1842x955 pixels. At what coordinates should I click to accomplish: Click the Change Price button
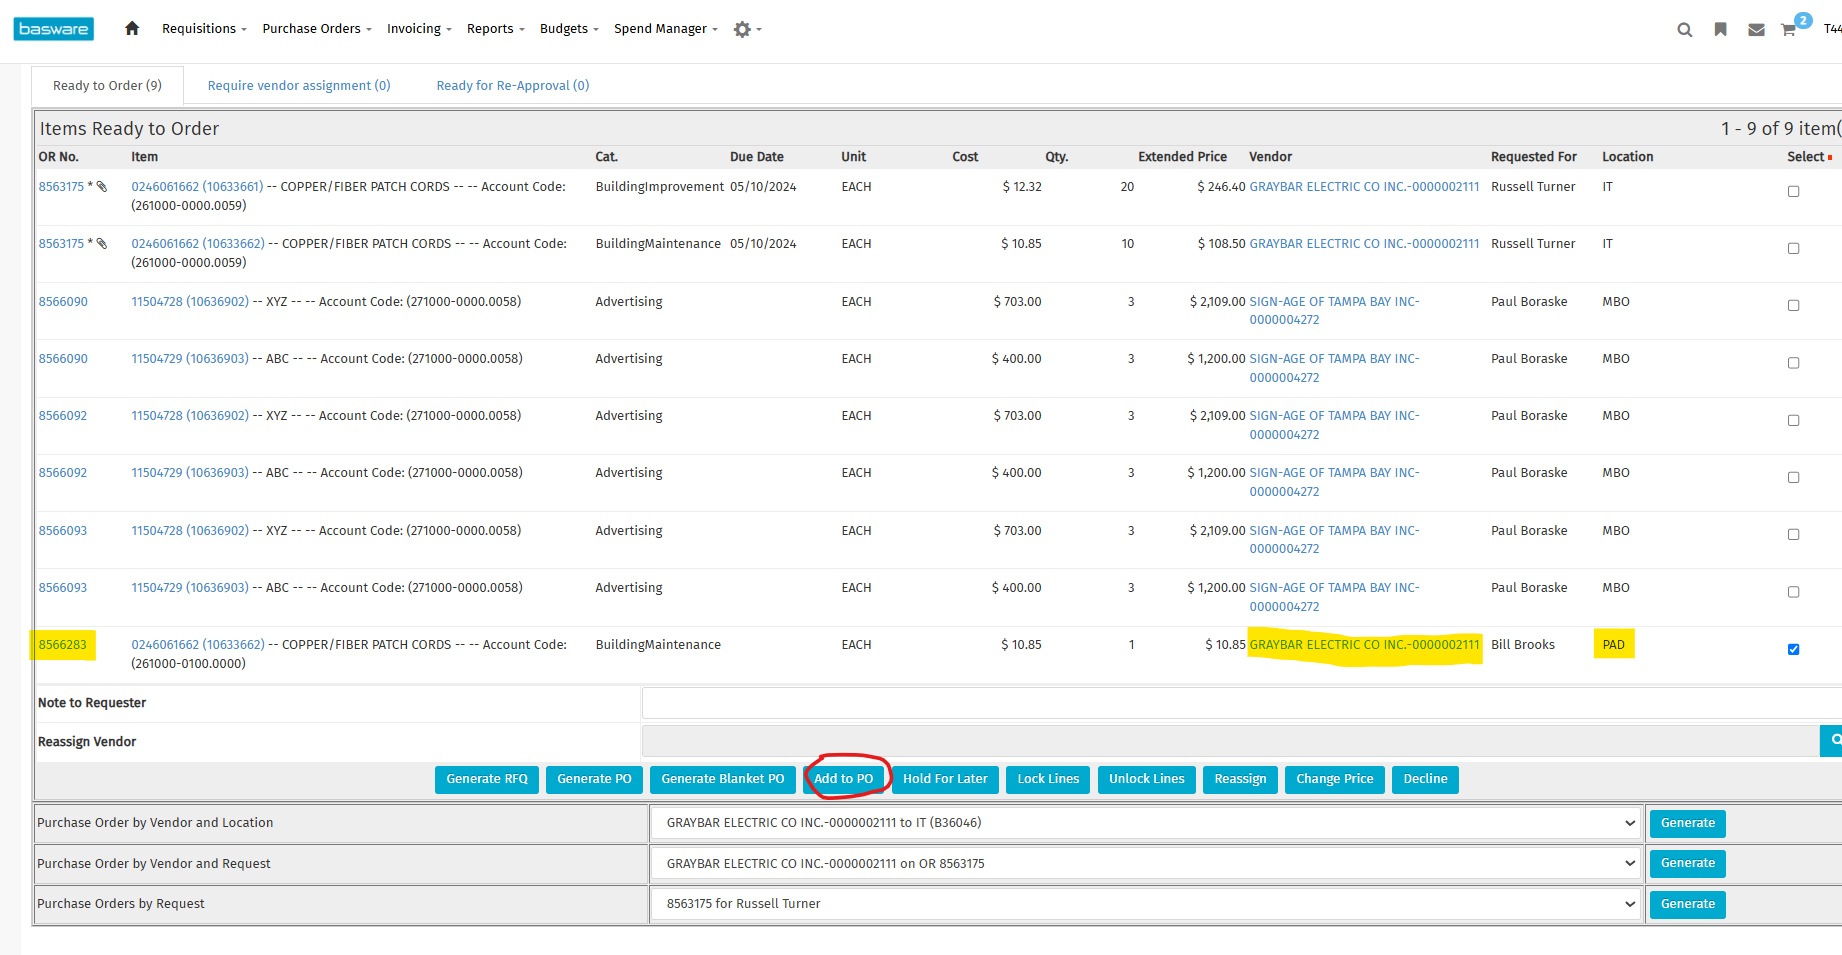tap(1335, 779)
